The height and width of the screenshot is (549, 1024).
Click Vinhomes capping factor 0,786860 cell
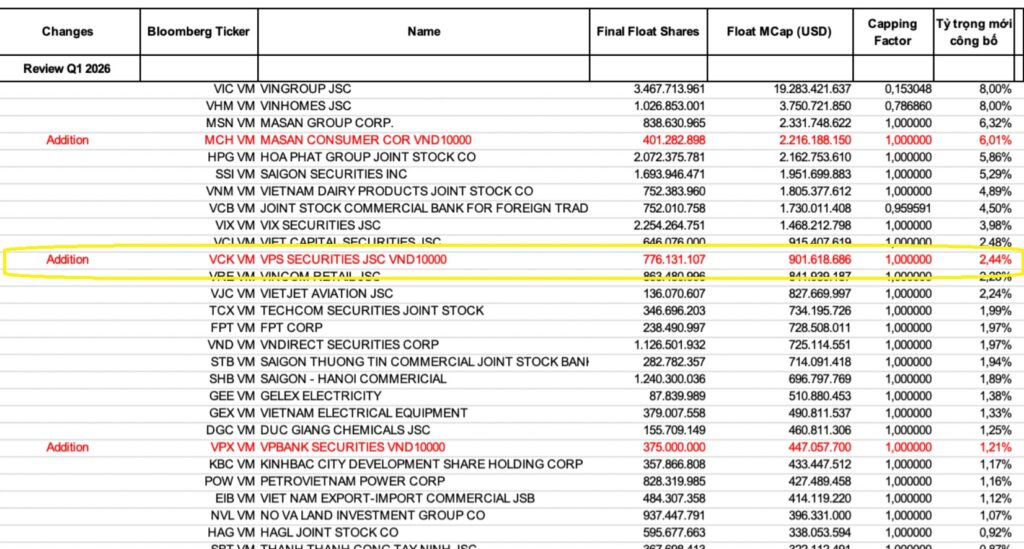[x=908, y=106]
